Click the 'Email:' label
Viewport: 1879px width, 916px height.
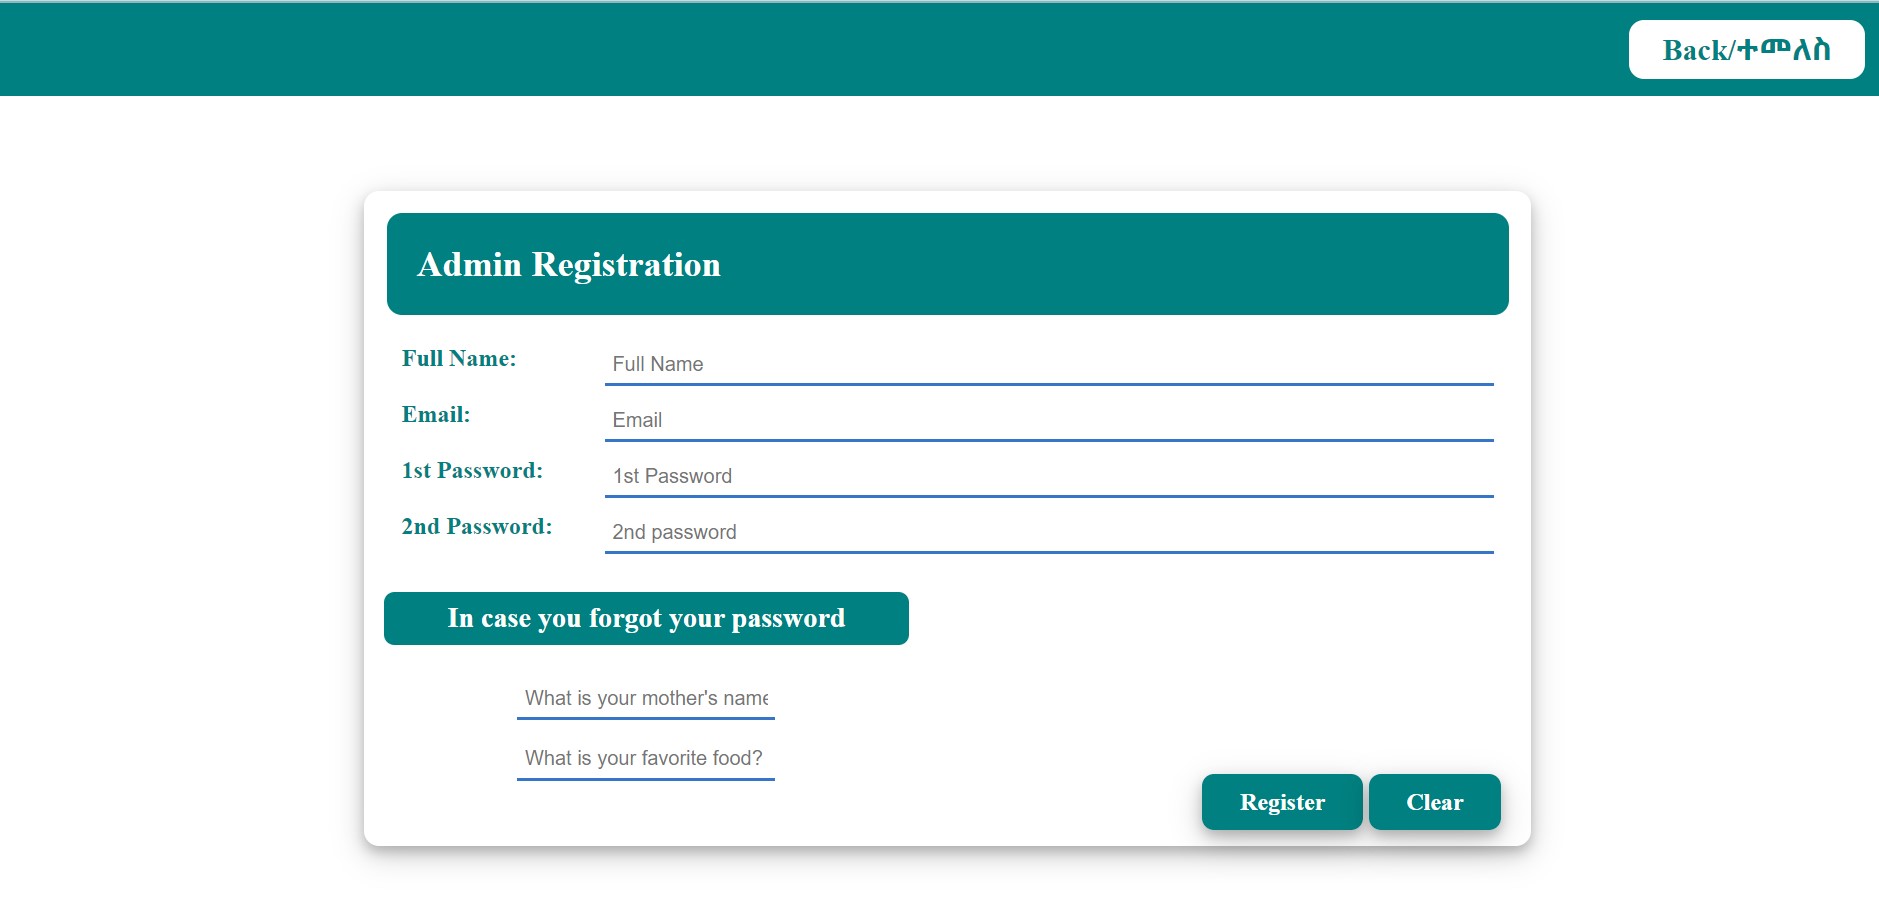coord(436,415)
